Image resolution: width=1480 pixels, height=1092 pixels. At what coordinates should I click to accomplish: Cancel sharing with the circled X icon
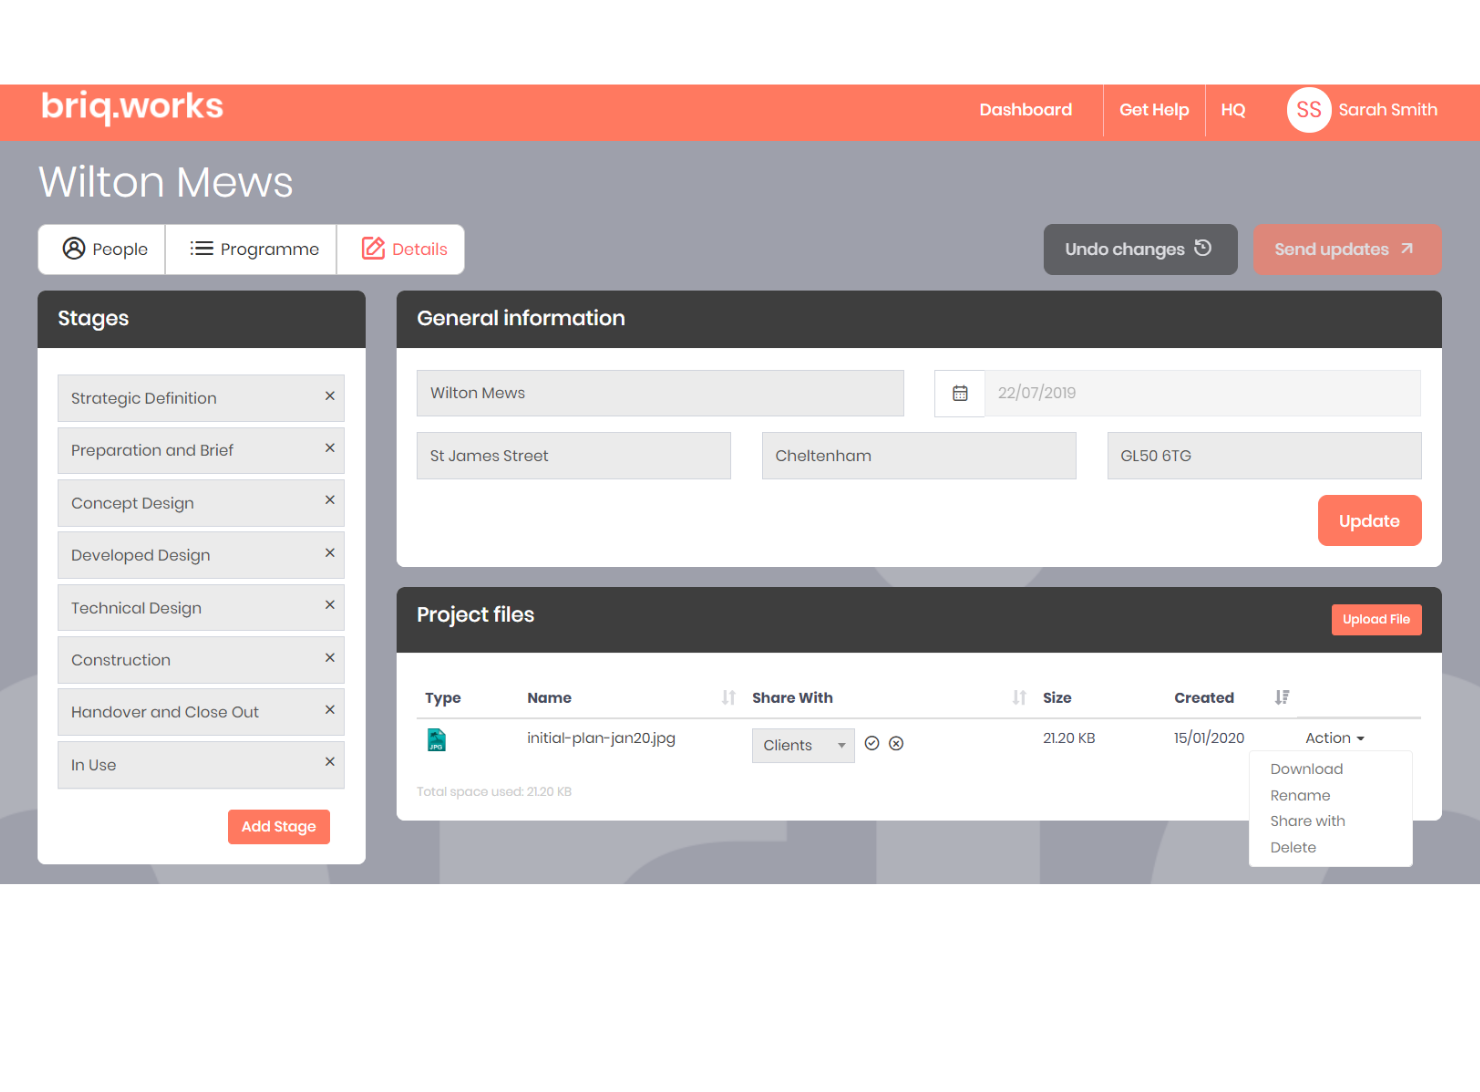pyautogui.click(x=896, y=743)
